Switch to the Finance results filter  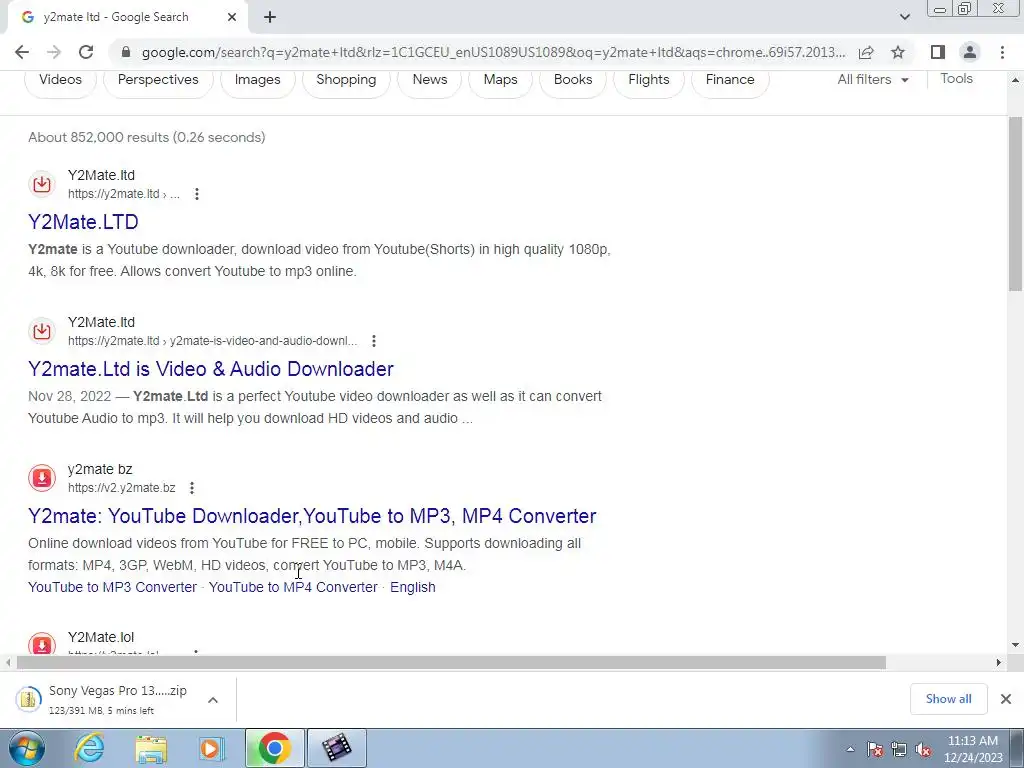[729, 80]
